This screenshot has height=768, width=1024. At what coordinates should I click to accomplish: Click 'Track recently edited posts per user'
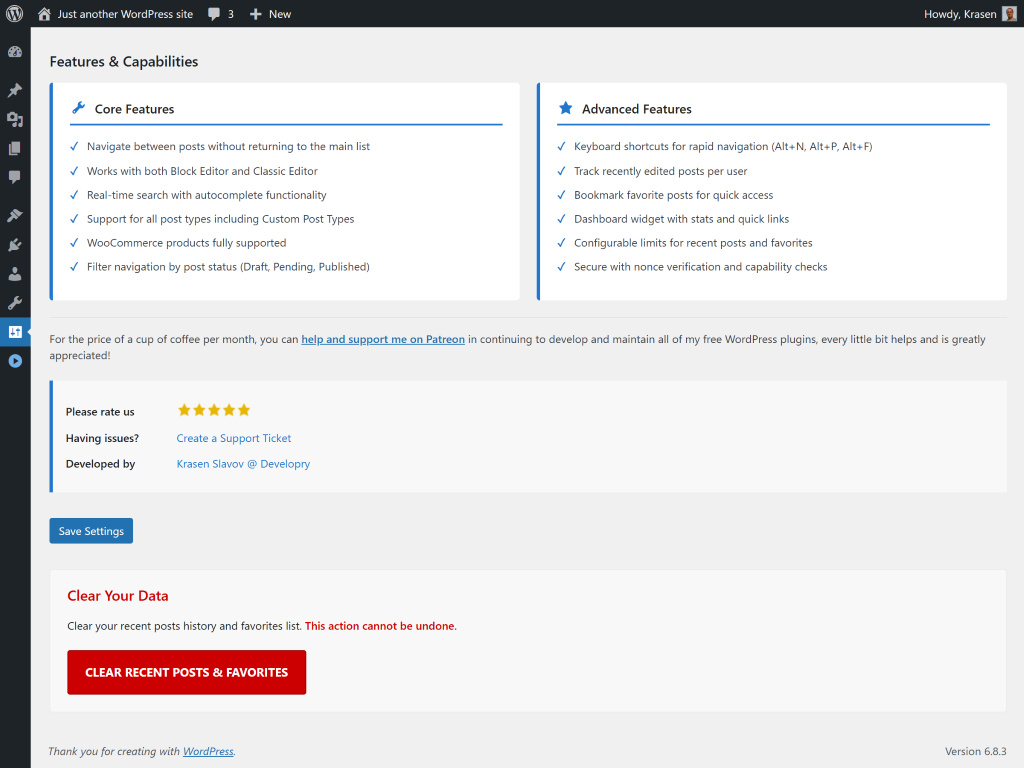(x=660, y=171)
